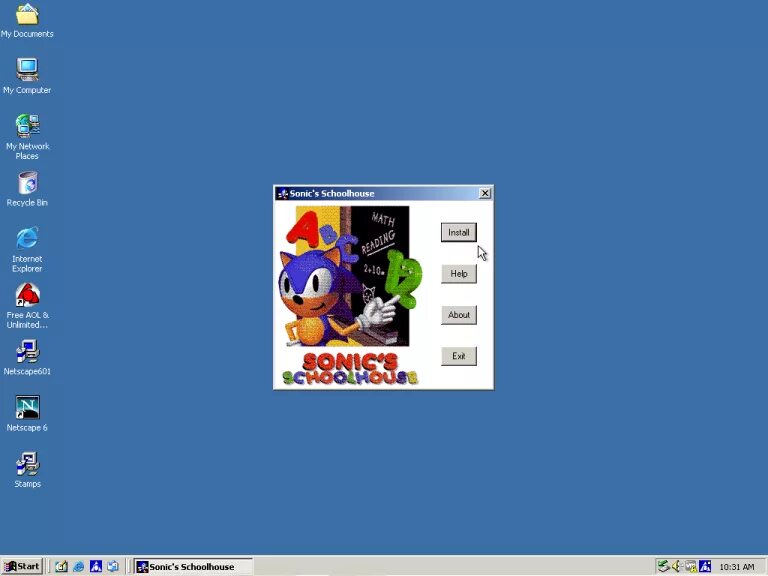The width and height of the screenshot is (768, 576).
Task: Select the Netscape601 desktop icon
Action: 27,358
